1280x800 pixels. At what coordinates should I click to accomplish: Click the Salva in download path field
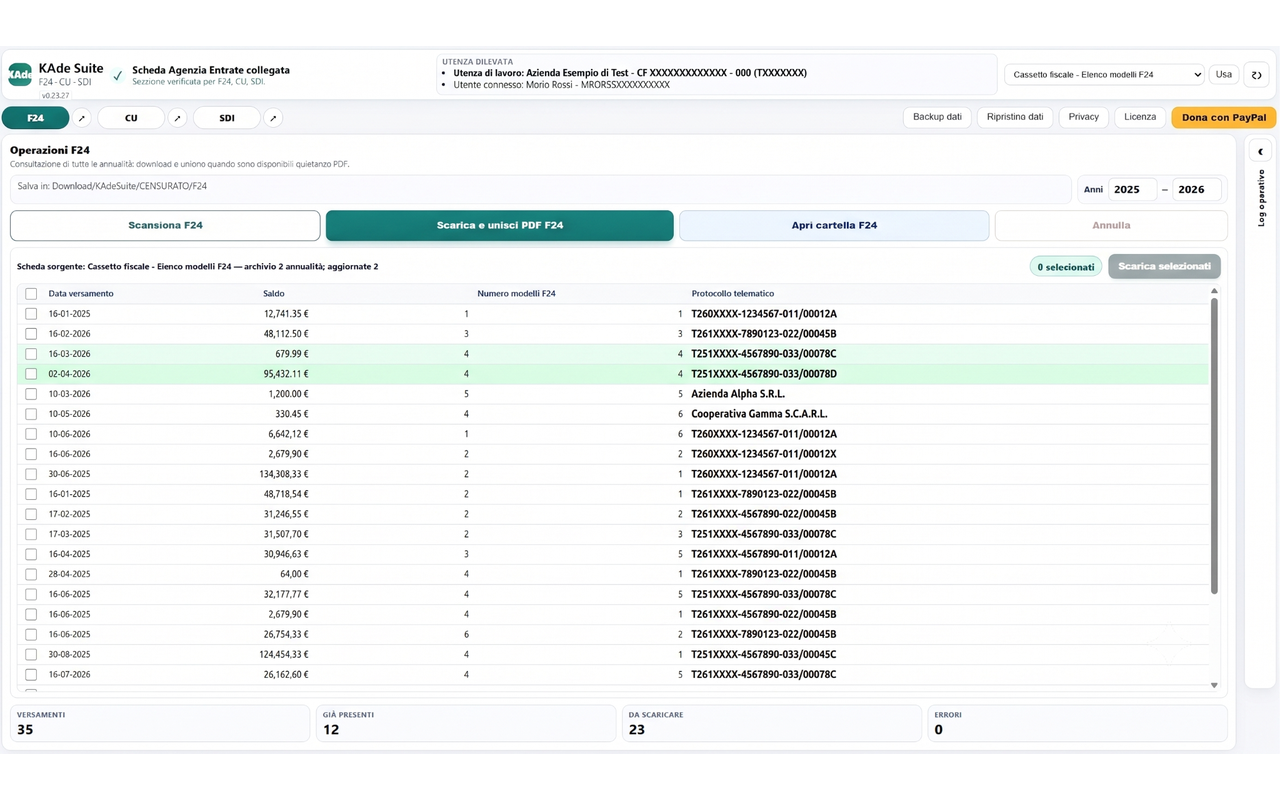click(541, 189)
